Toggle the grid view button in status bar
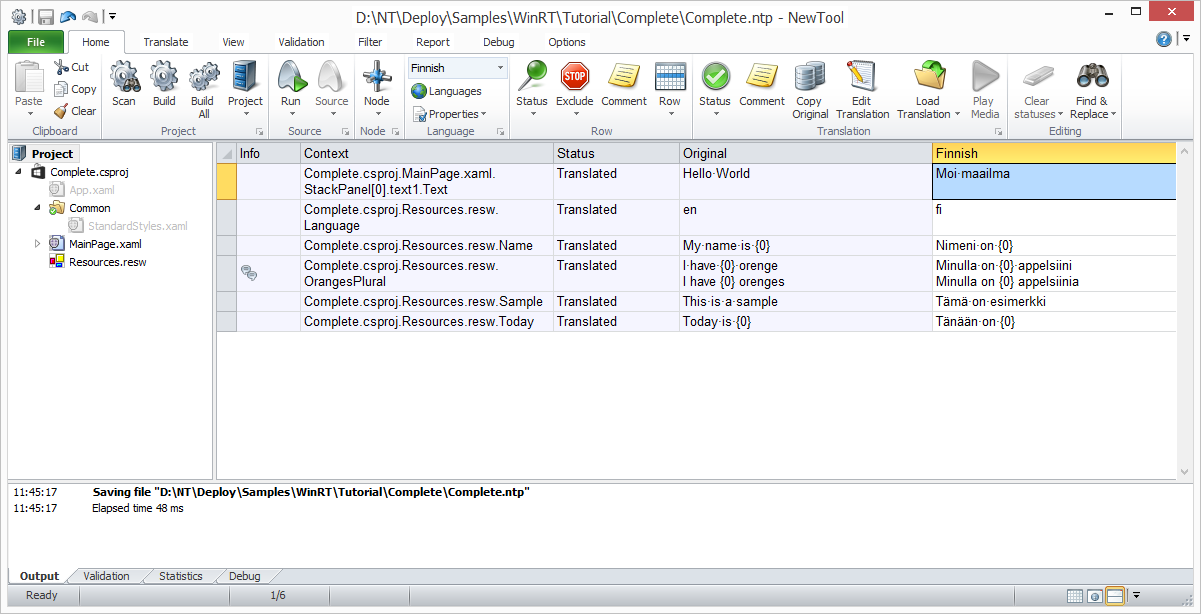The width and height of the screenshot is (1201, 614). tap(1075, 596)
